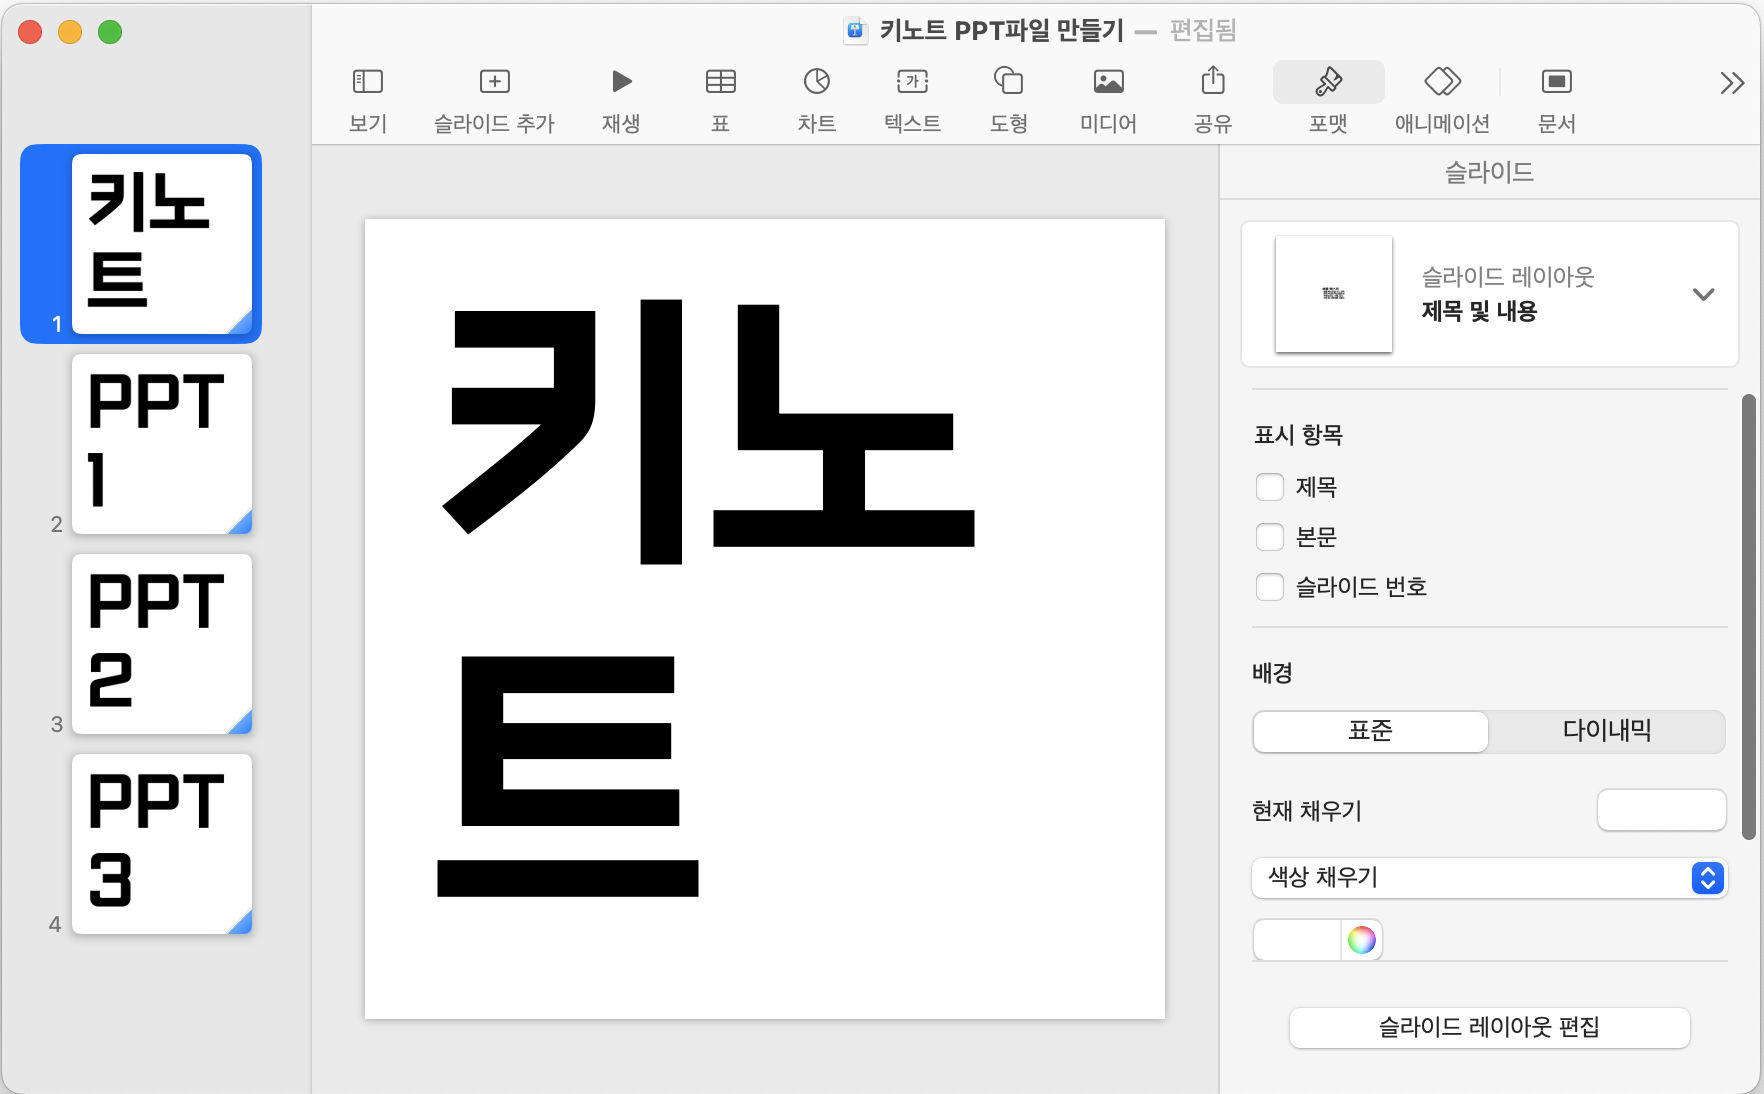
Task: Select slide 1 thumbnail showing 키노트
Action: point(162,244)
